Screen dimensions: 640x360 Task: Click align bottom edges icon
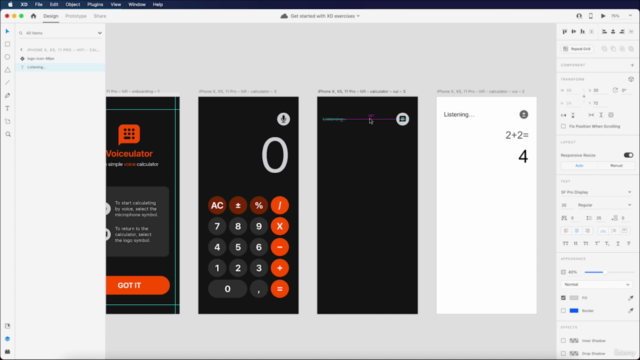pyautogui.click(x=582, y=31)
